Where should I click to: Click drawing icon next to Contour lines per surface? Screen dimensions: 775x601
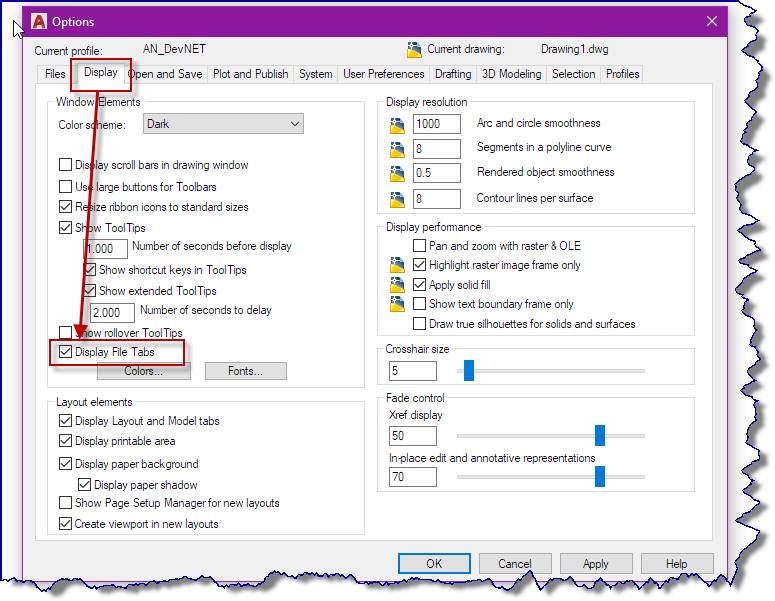397,199
